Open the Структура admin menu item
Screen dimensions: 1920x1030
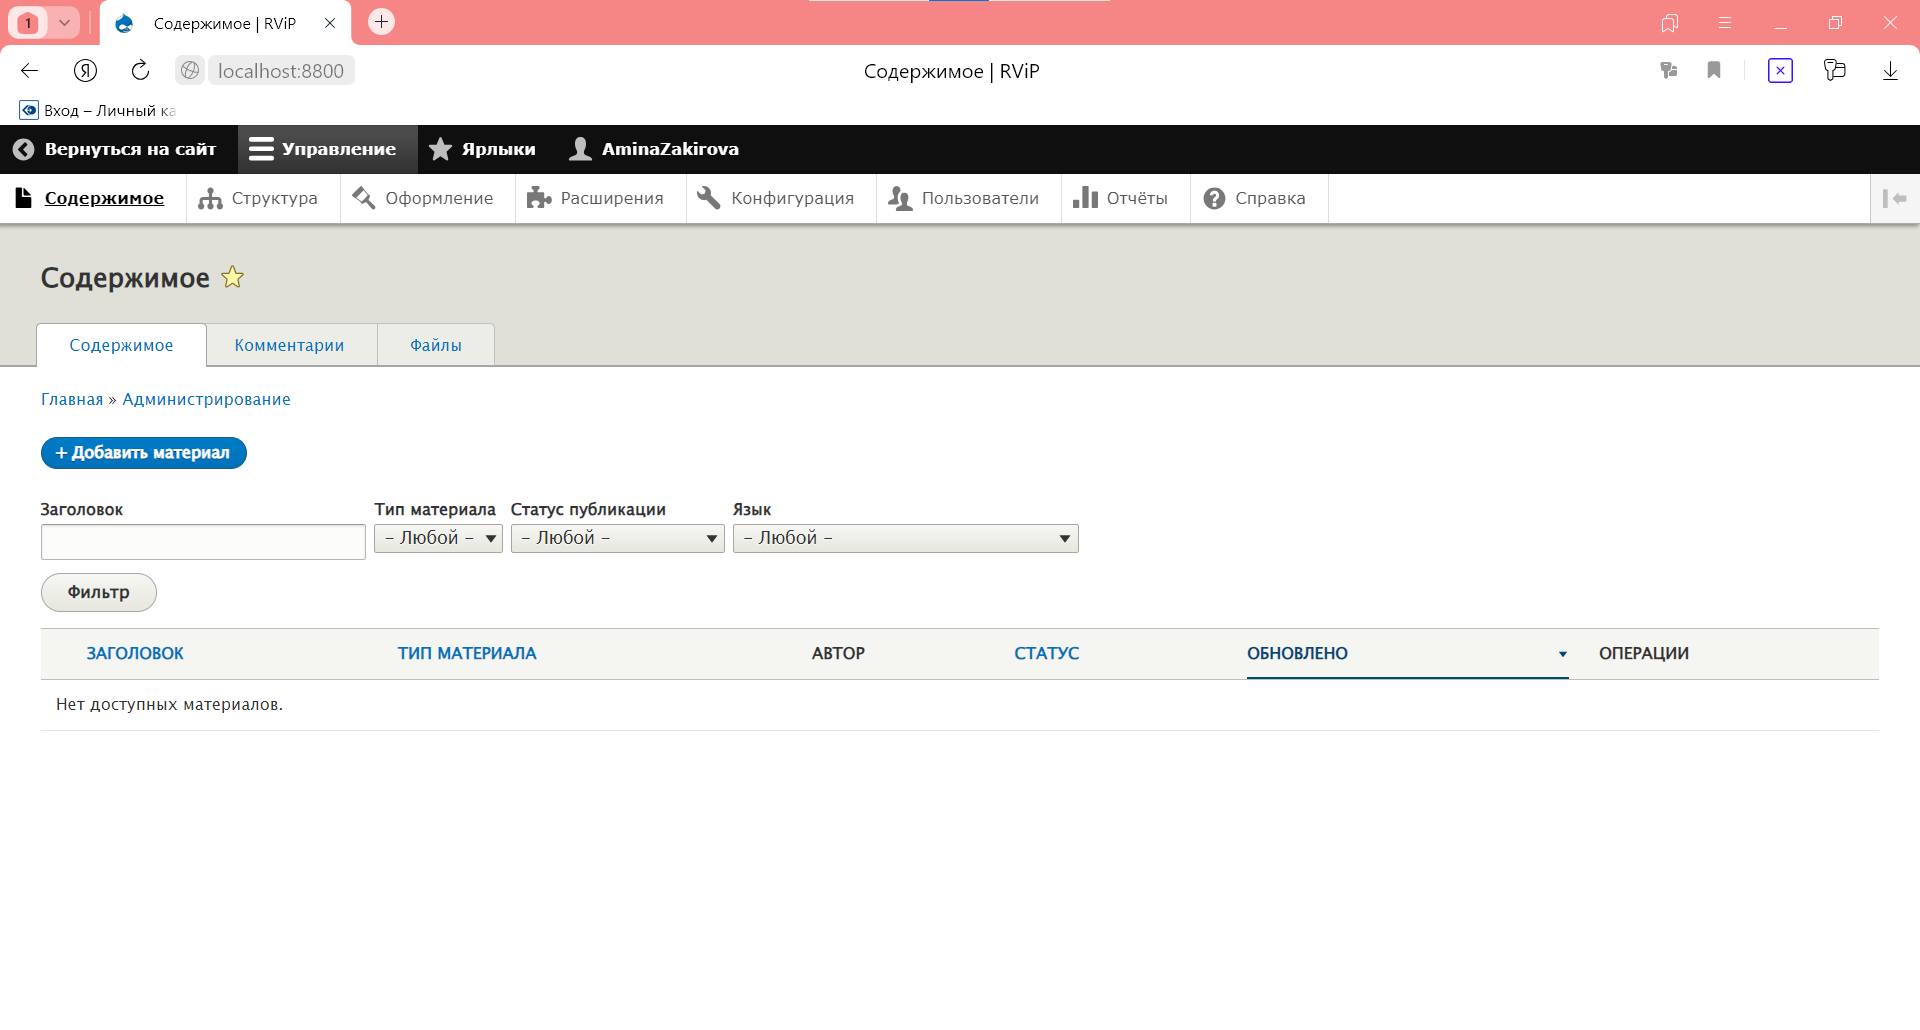pos(259,198)
